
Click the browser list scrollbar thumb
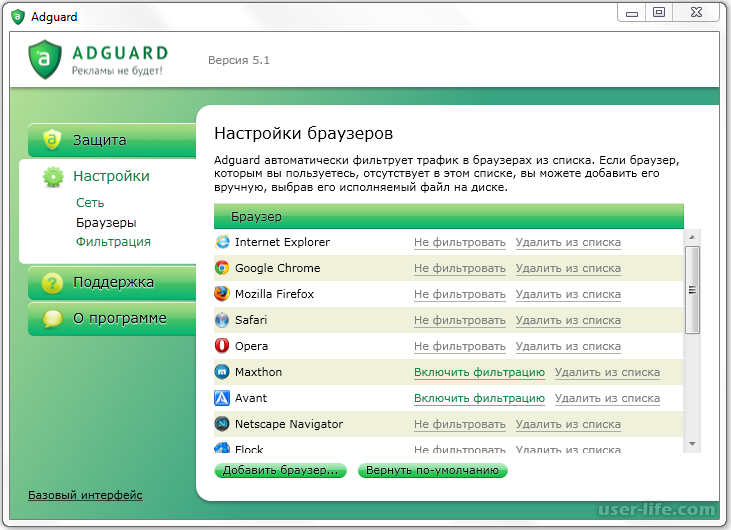(x=692, y=290)
